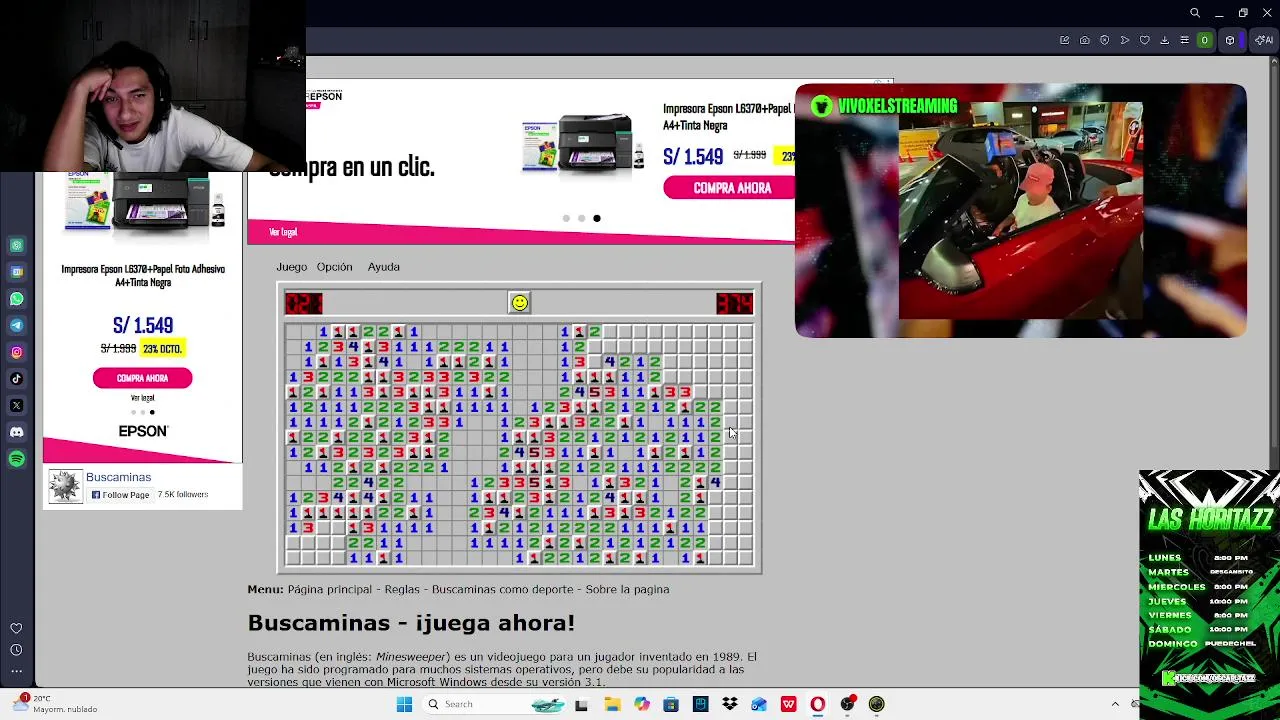The width and height of the screenshot is (1280, 720).
Task: Open Telegram in the Opera sidebar
Action: pyautogui.click(x=16, y=325)
